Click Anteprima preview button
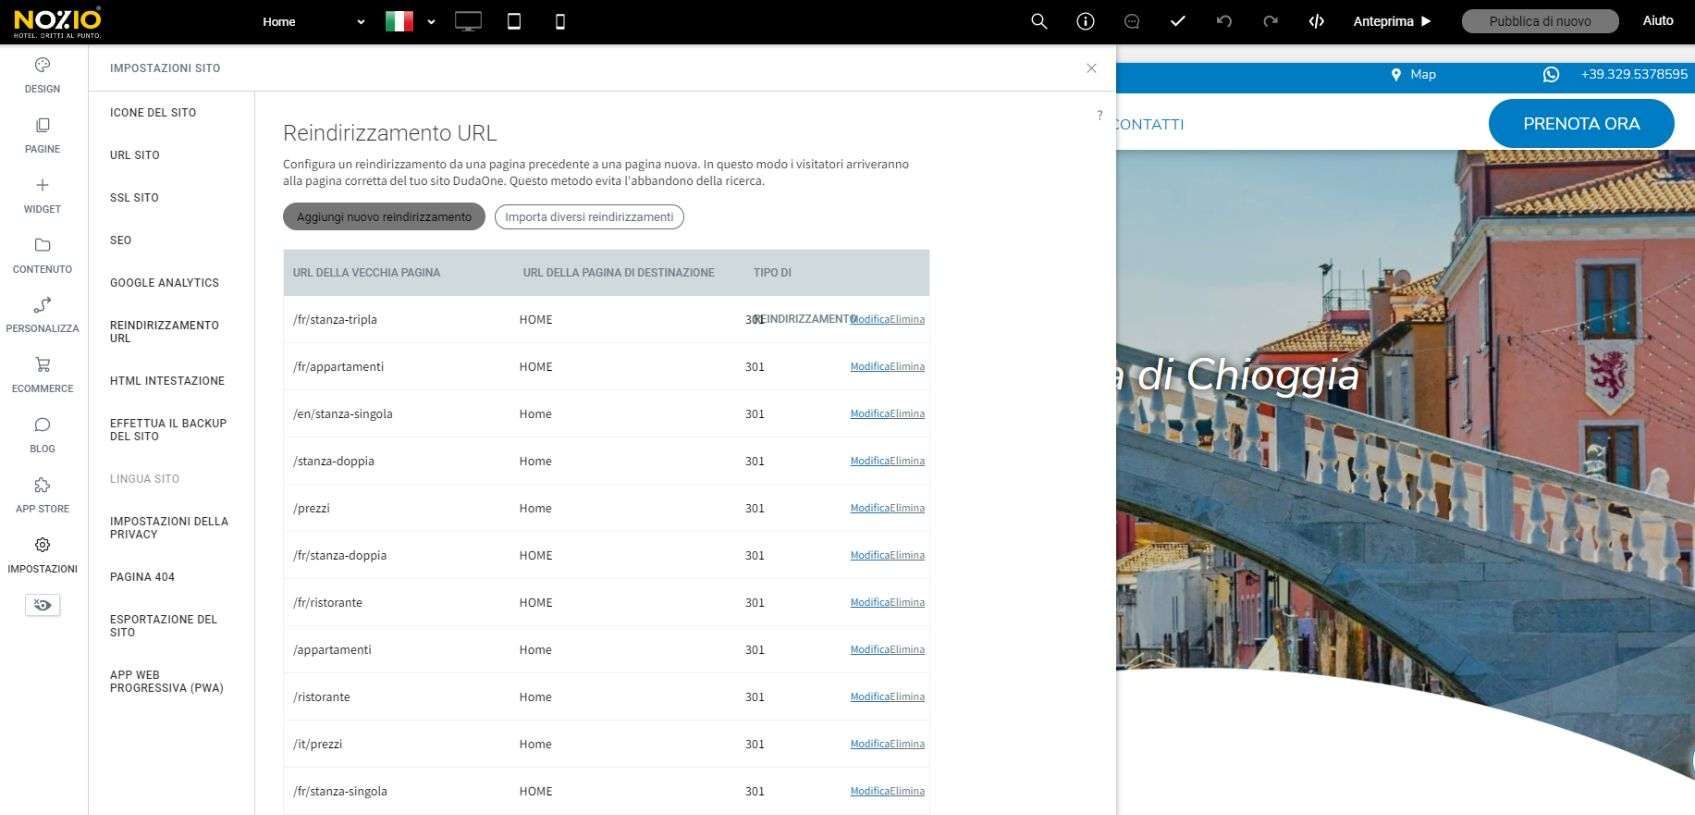1695x815 pixels. pyautogui.click(x=1392, y=21)
